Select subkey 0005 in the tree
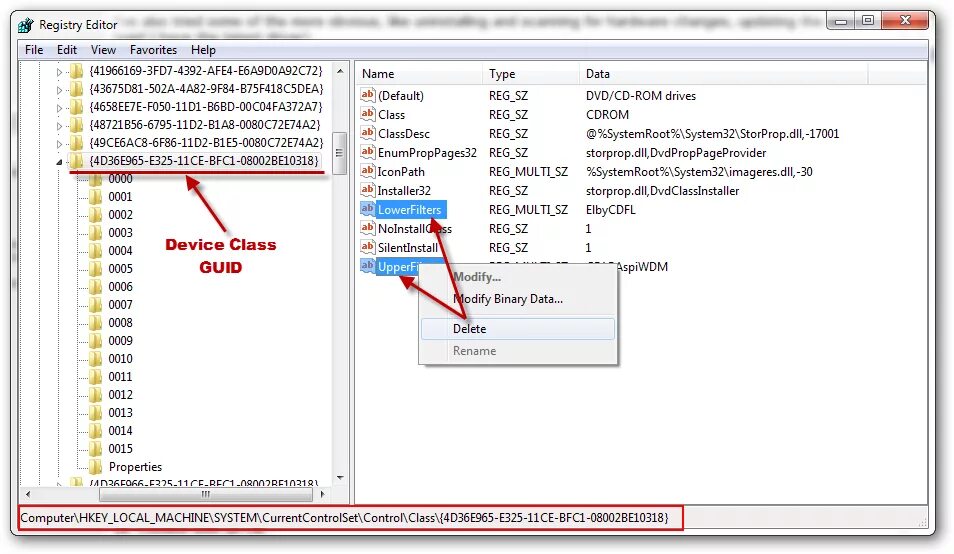Screen dimensions: 954x554 click(x=120, y=269)
